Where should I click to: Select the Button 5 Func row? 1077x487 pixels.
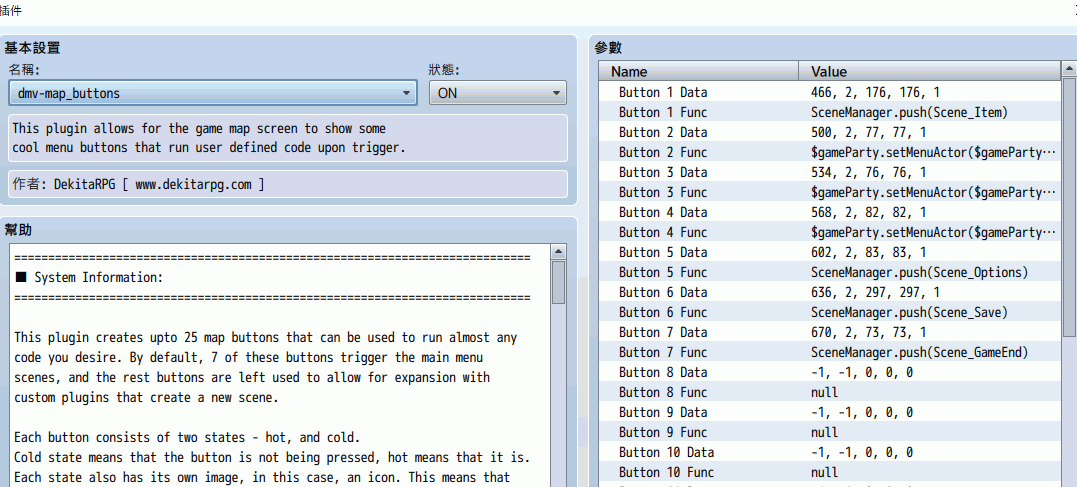click(x=830, y=272)
